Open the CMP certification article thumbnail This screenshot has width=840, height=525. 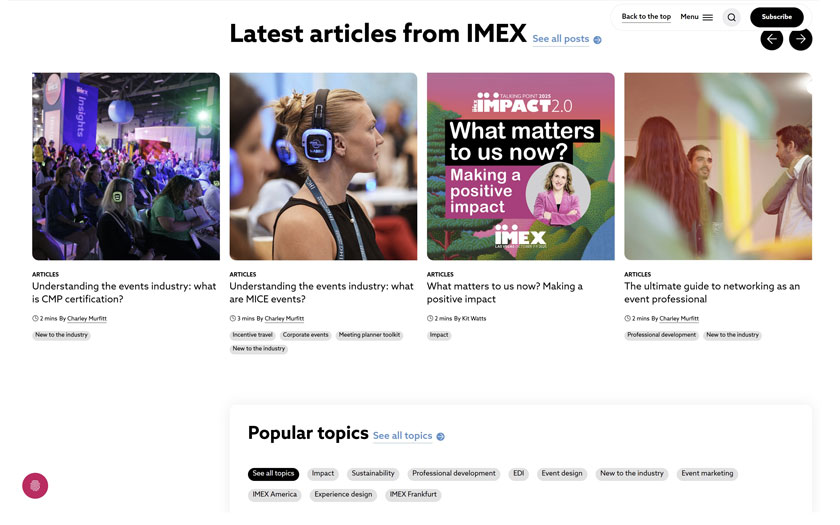(126, 167)
